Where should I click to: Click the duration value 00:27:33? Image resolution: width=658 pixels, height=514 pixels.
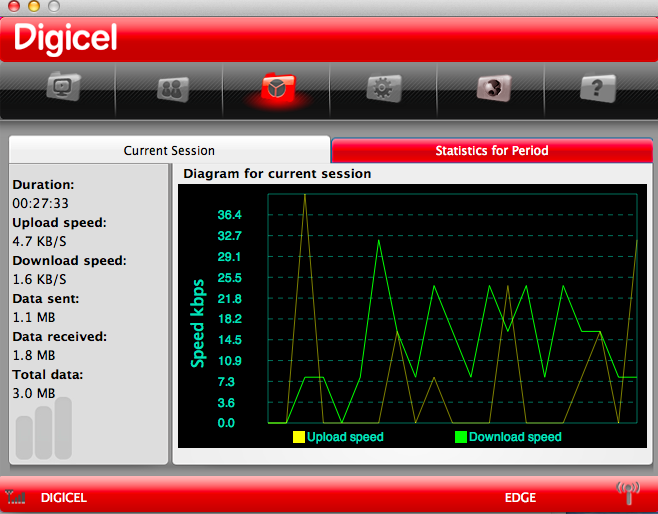coord(40,204)
